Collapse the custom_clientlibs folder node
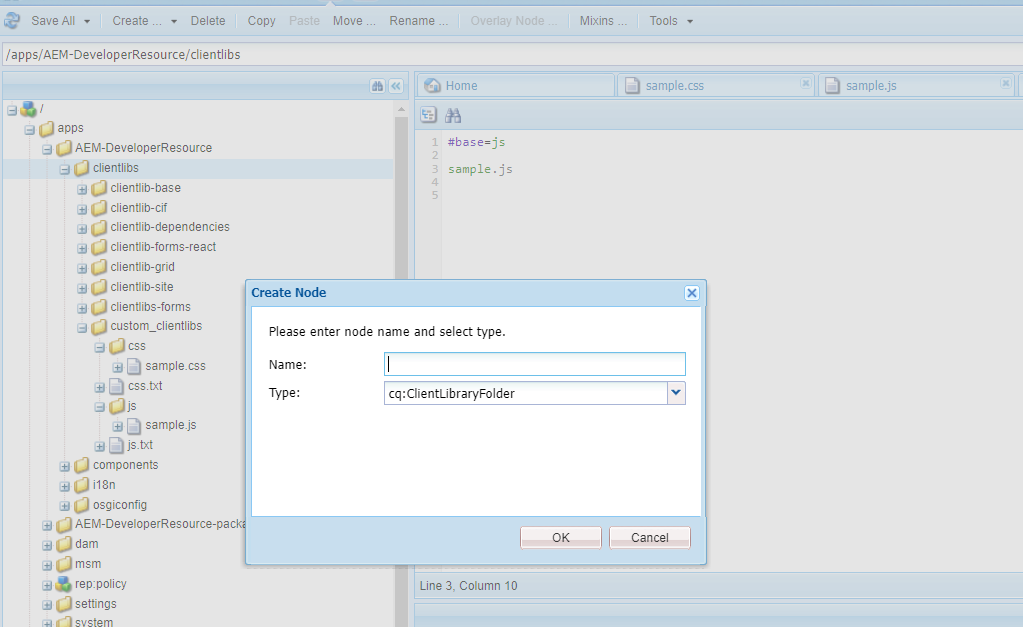 [82, 327]
